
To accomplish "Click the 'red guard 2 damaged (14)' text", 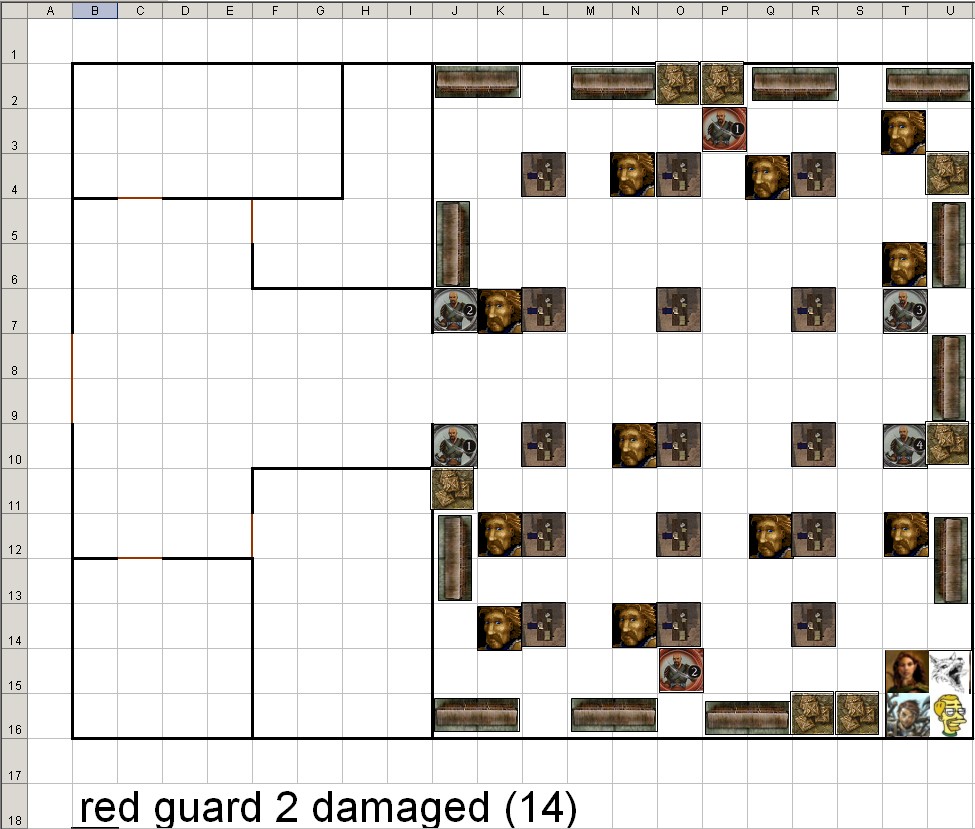I will pos(328,808).
